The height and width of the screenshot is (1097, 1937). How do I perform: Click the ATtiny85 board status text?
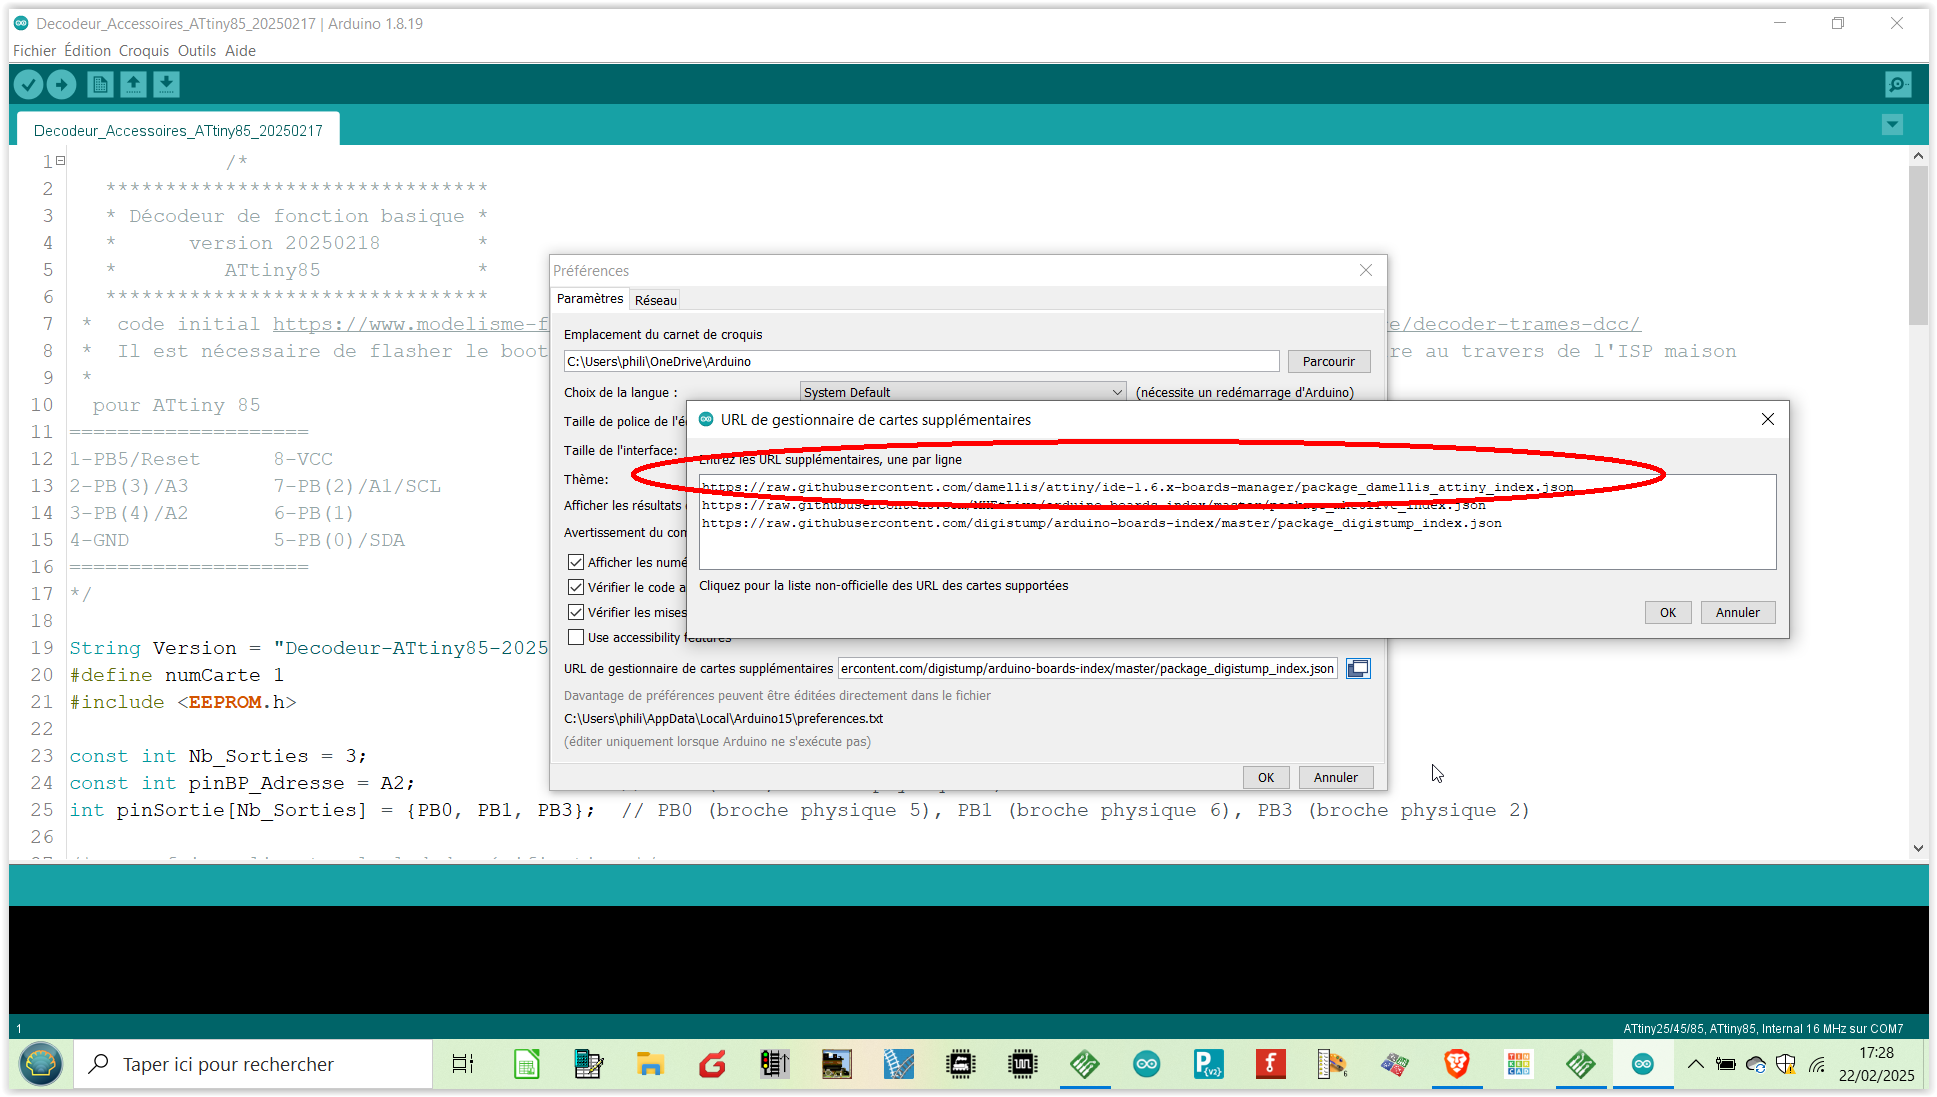coord(1763,1028)
